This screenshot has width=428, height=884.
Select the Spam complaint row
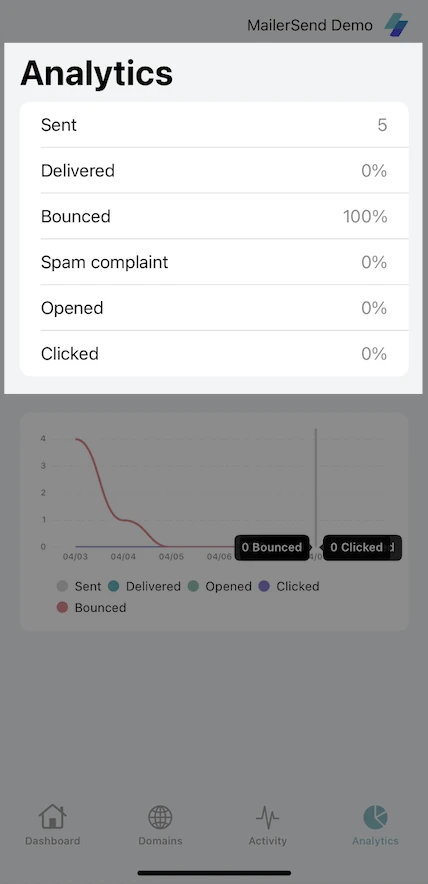pos(214,262)
